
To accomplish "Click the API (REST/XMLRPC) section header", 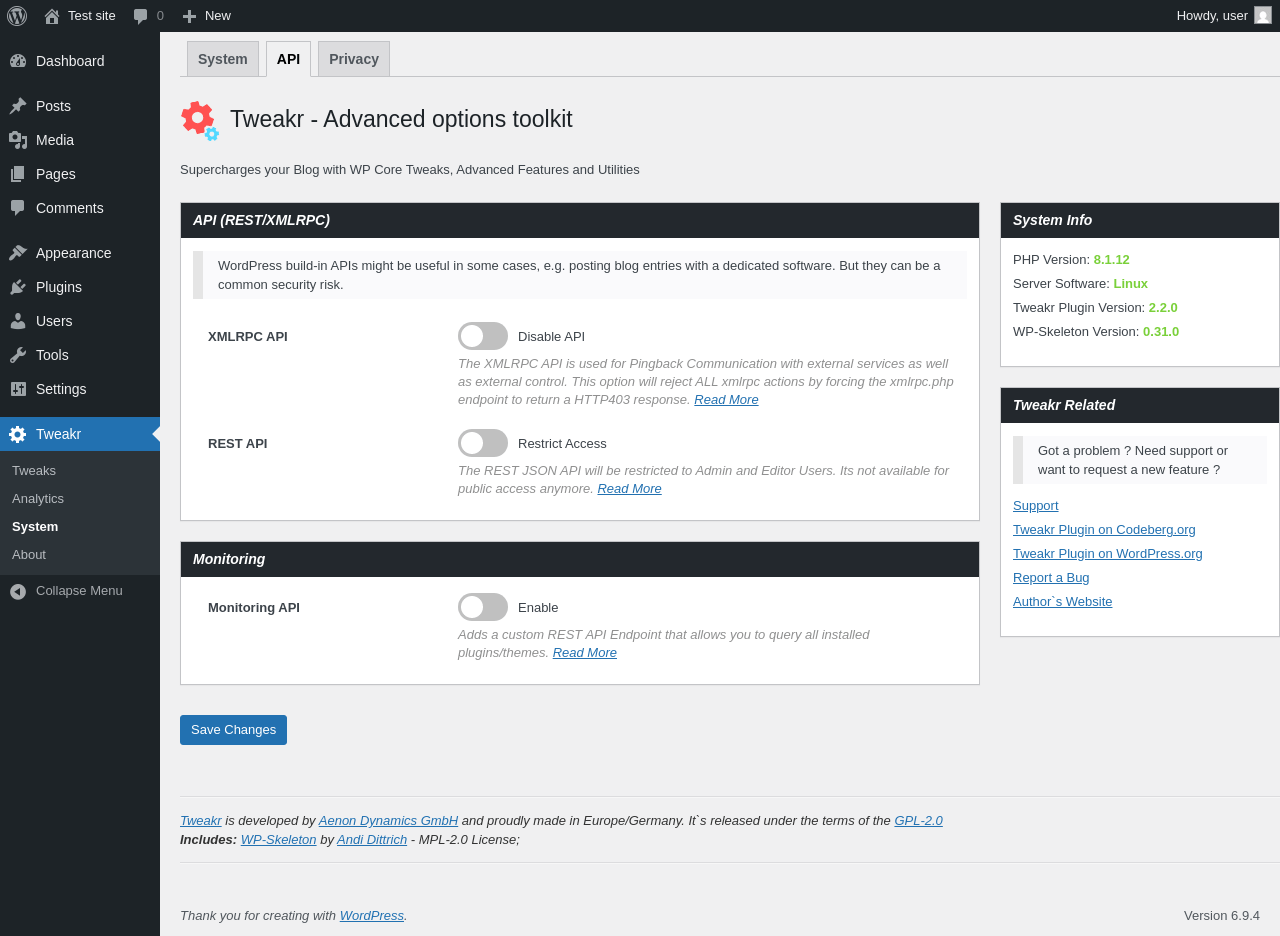I will click(x=580, y=221).
